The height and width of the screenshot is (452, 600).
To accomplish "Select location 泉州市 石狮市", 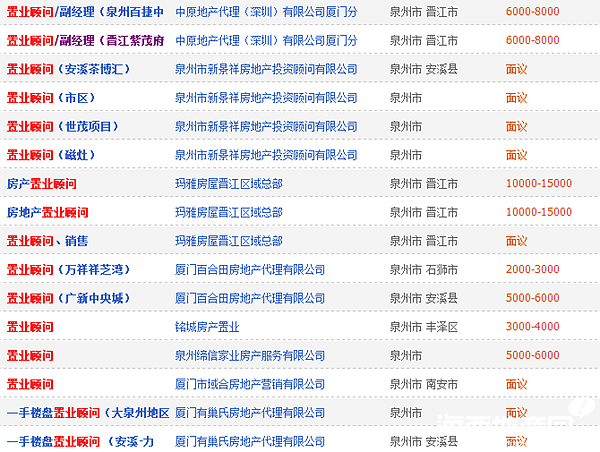I will [x=424, y=270].
